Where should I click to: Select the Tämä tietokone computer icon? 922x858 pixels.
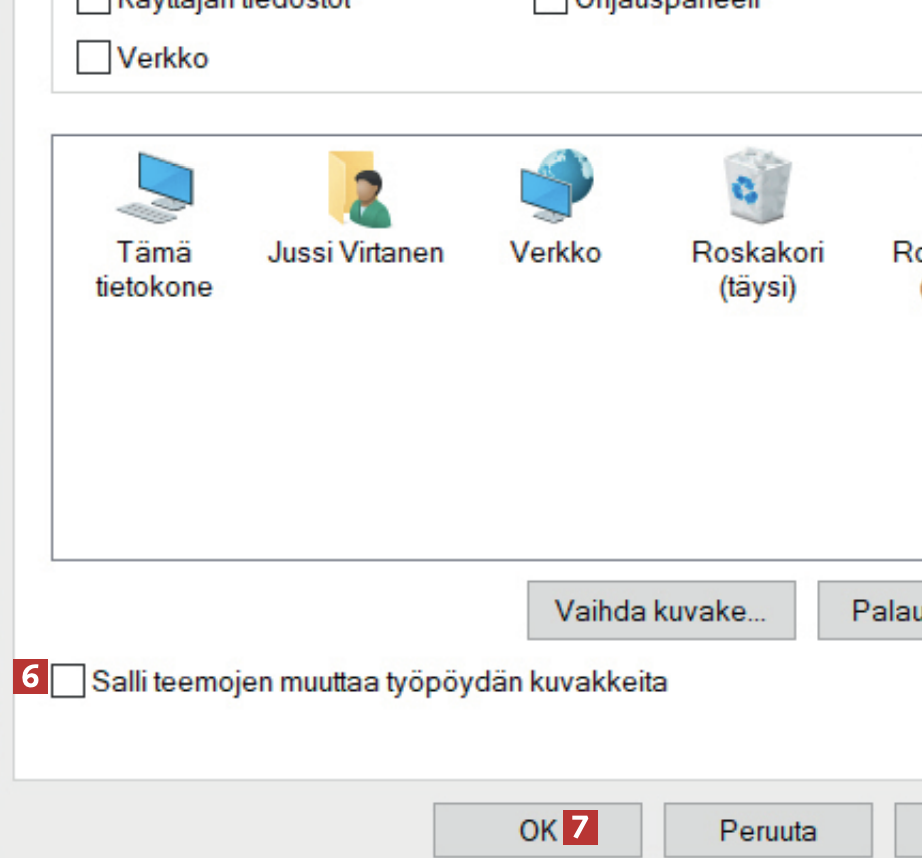pos(155,188)
